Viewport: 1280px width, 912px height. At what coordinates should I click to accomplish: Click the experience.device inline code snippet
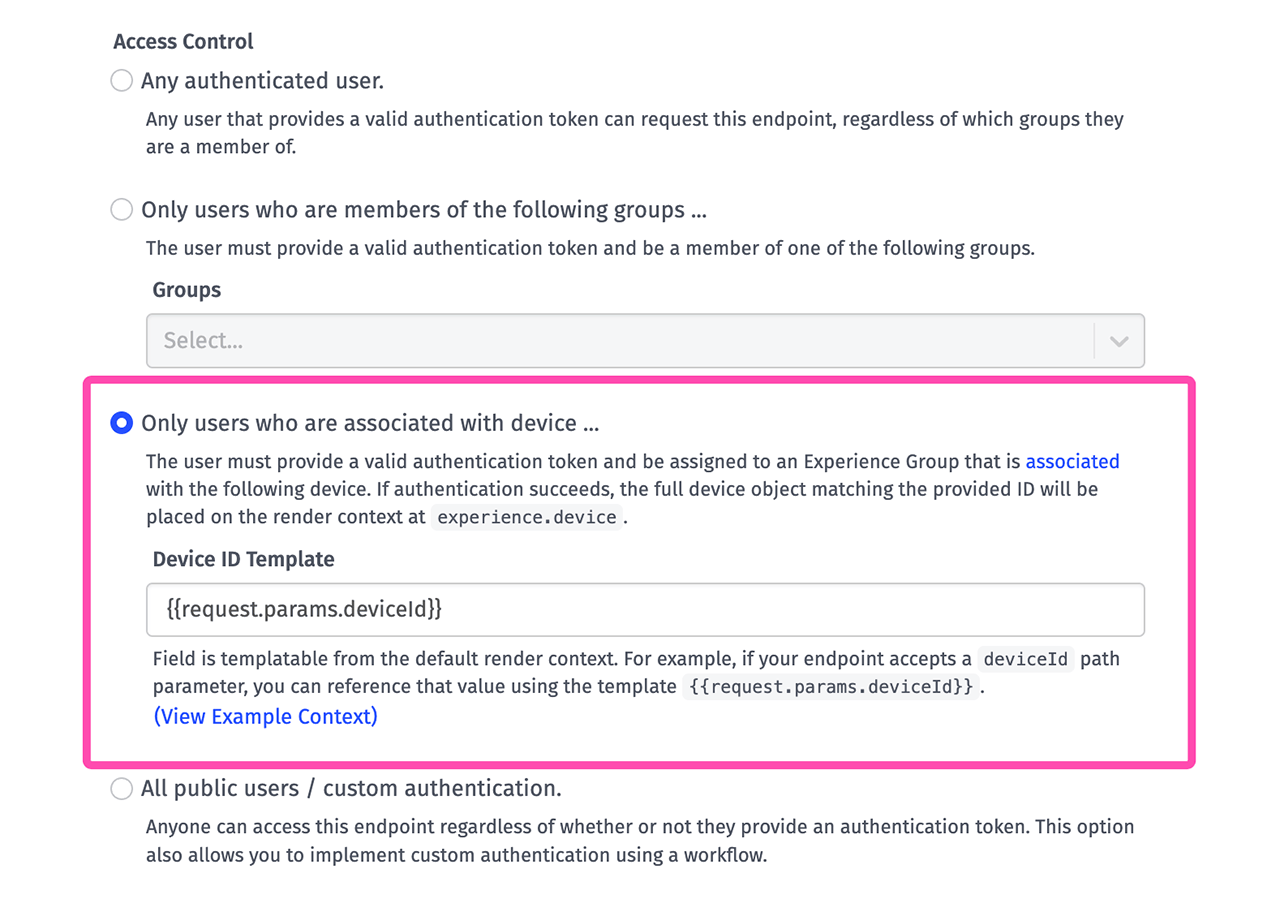[526, 517]
